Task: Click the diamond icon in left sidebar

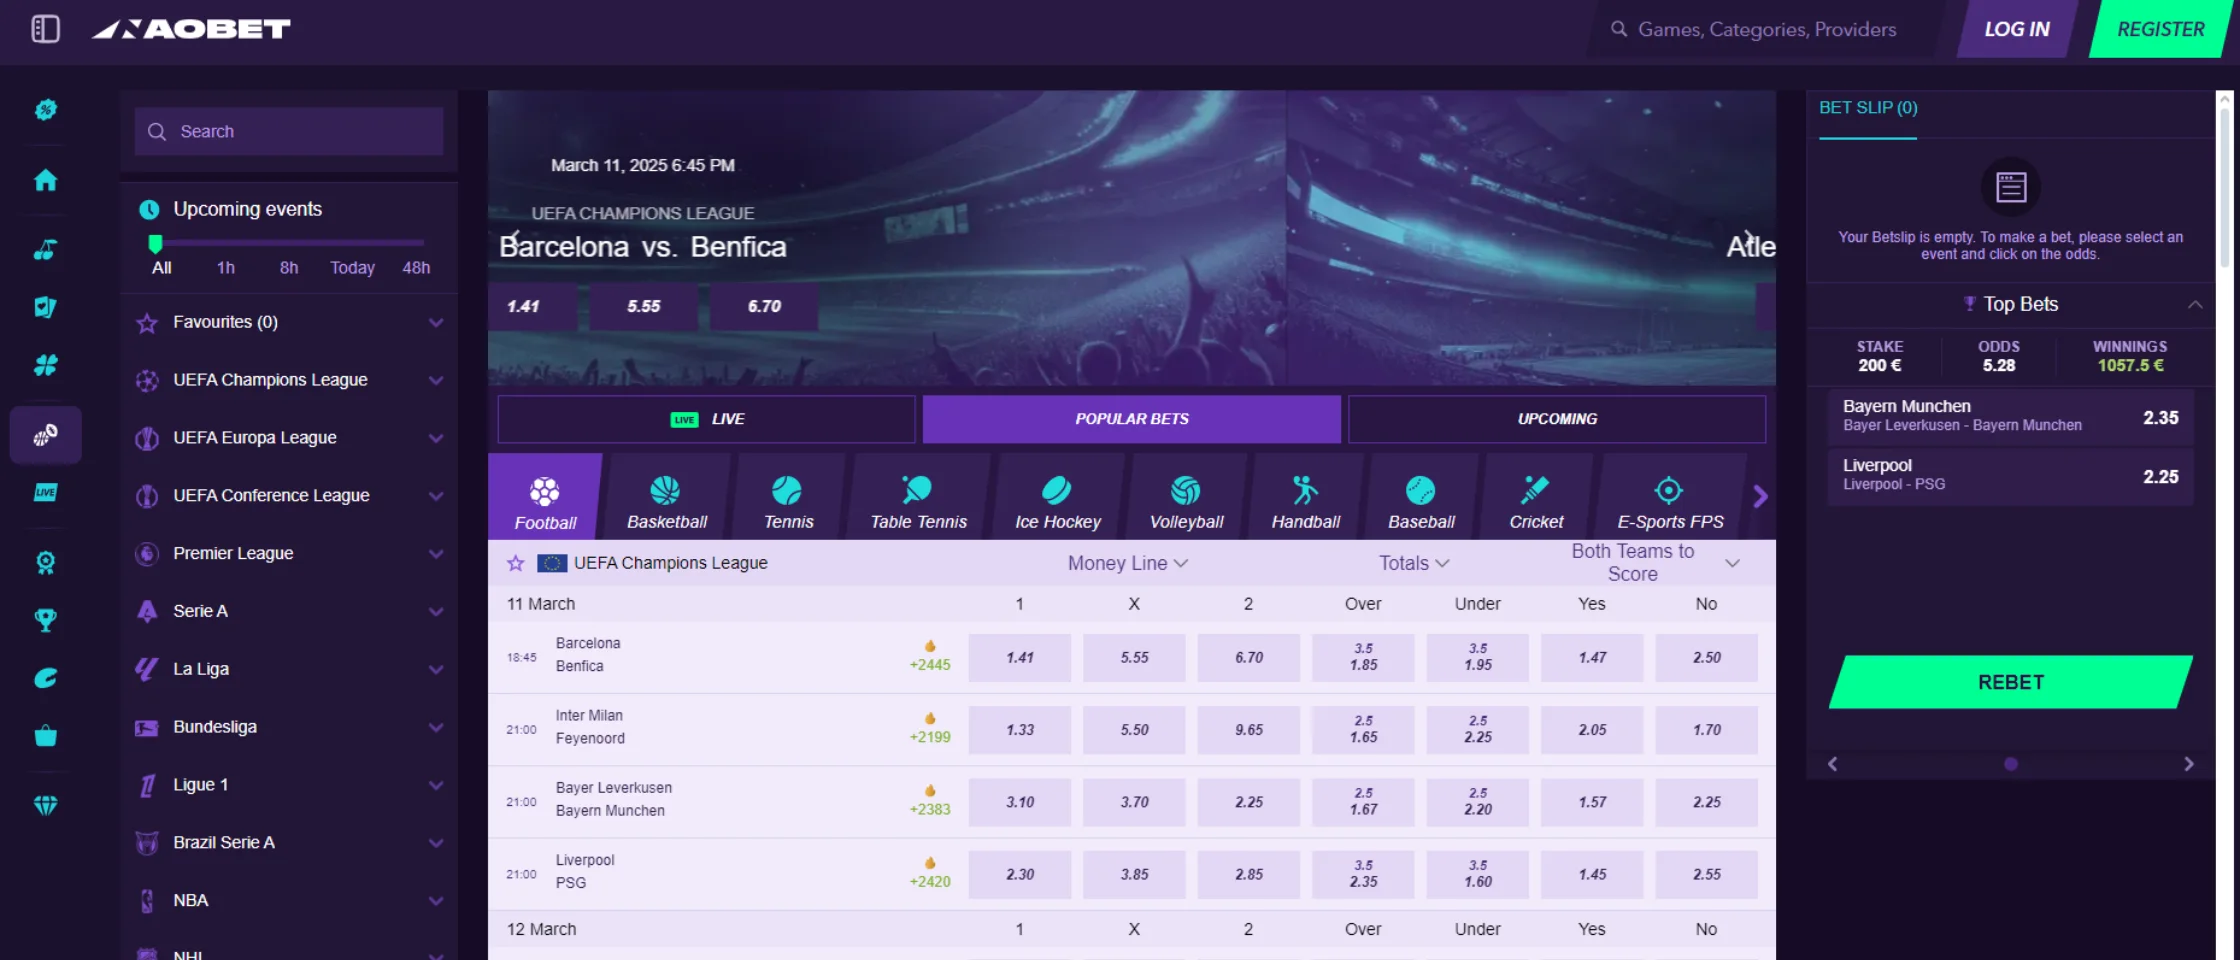Action: tap(45, 805)
